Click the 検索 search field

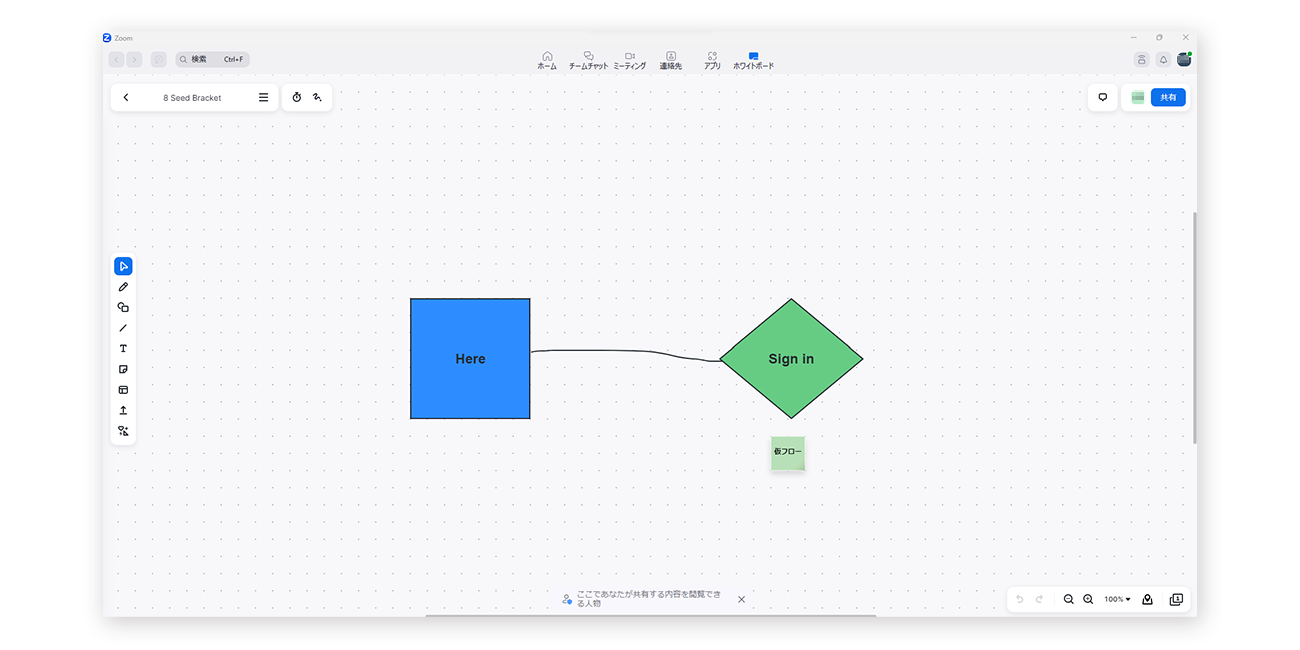pos(213,60)
